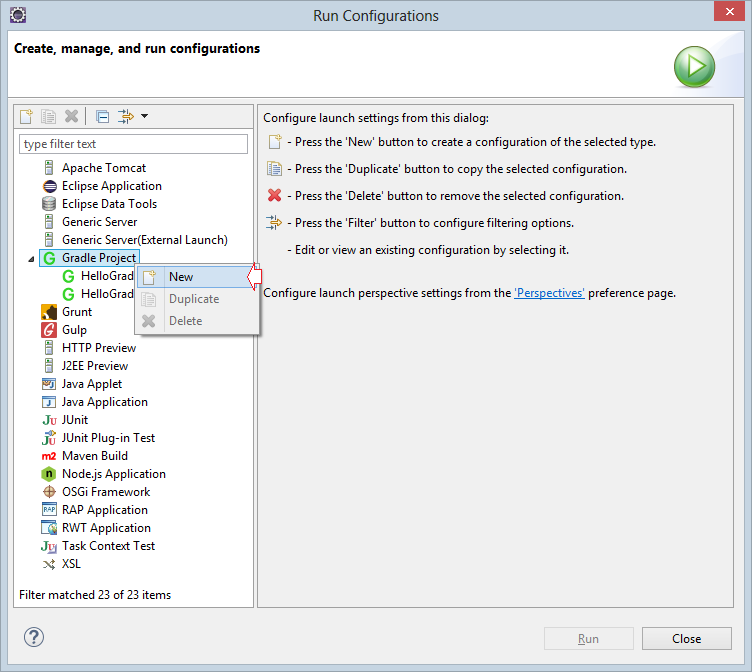Screen dimensions: 752x672
Task: Select Generic Server(External Launch) entry
Action: (145, 240)
